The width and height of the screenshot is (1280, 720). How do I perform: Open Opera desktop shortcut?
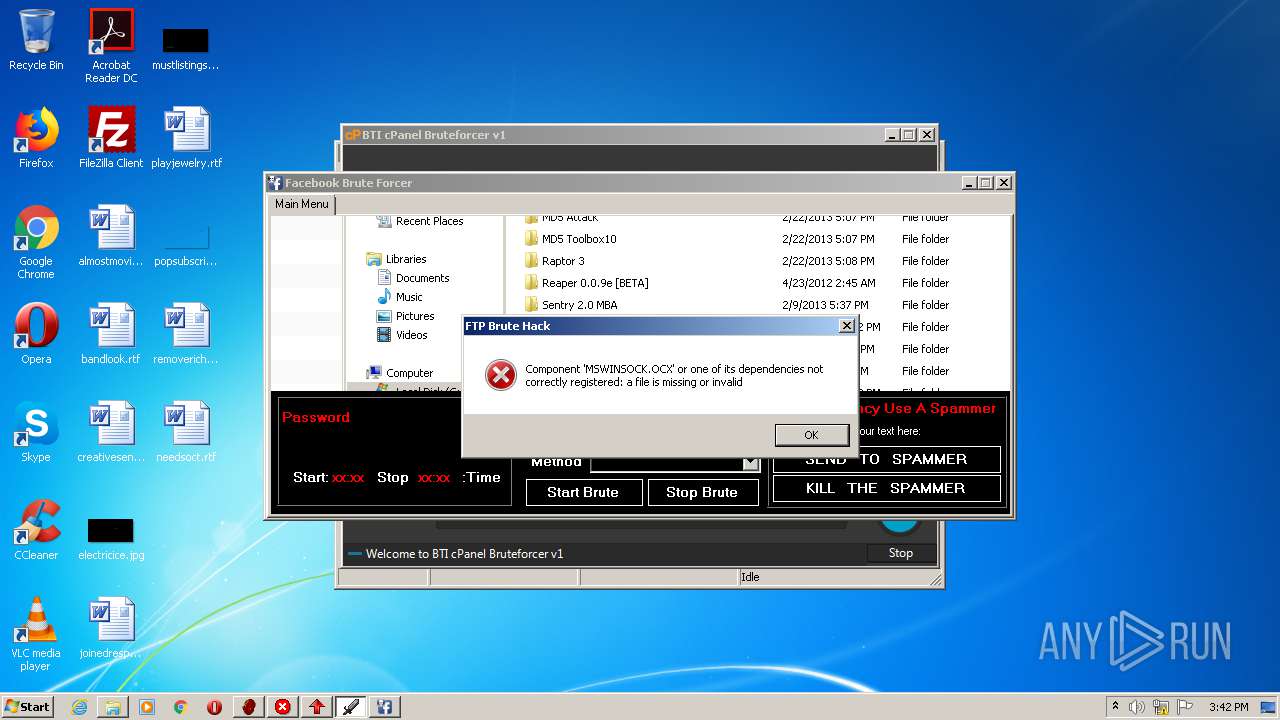[36, 334]
